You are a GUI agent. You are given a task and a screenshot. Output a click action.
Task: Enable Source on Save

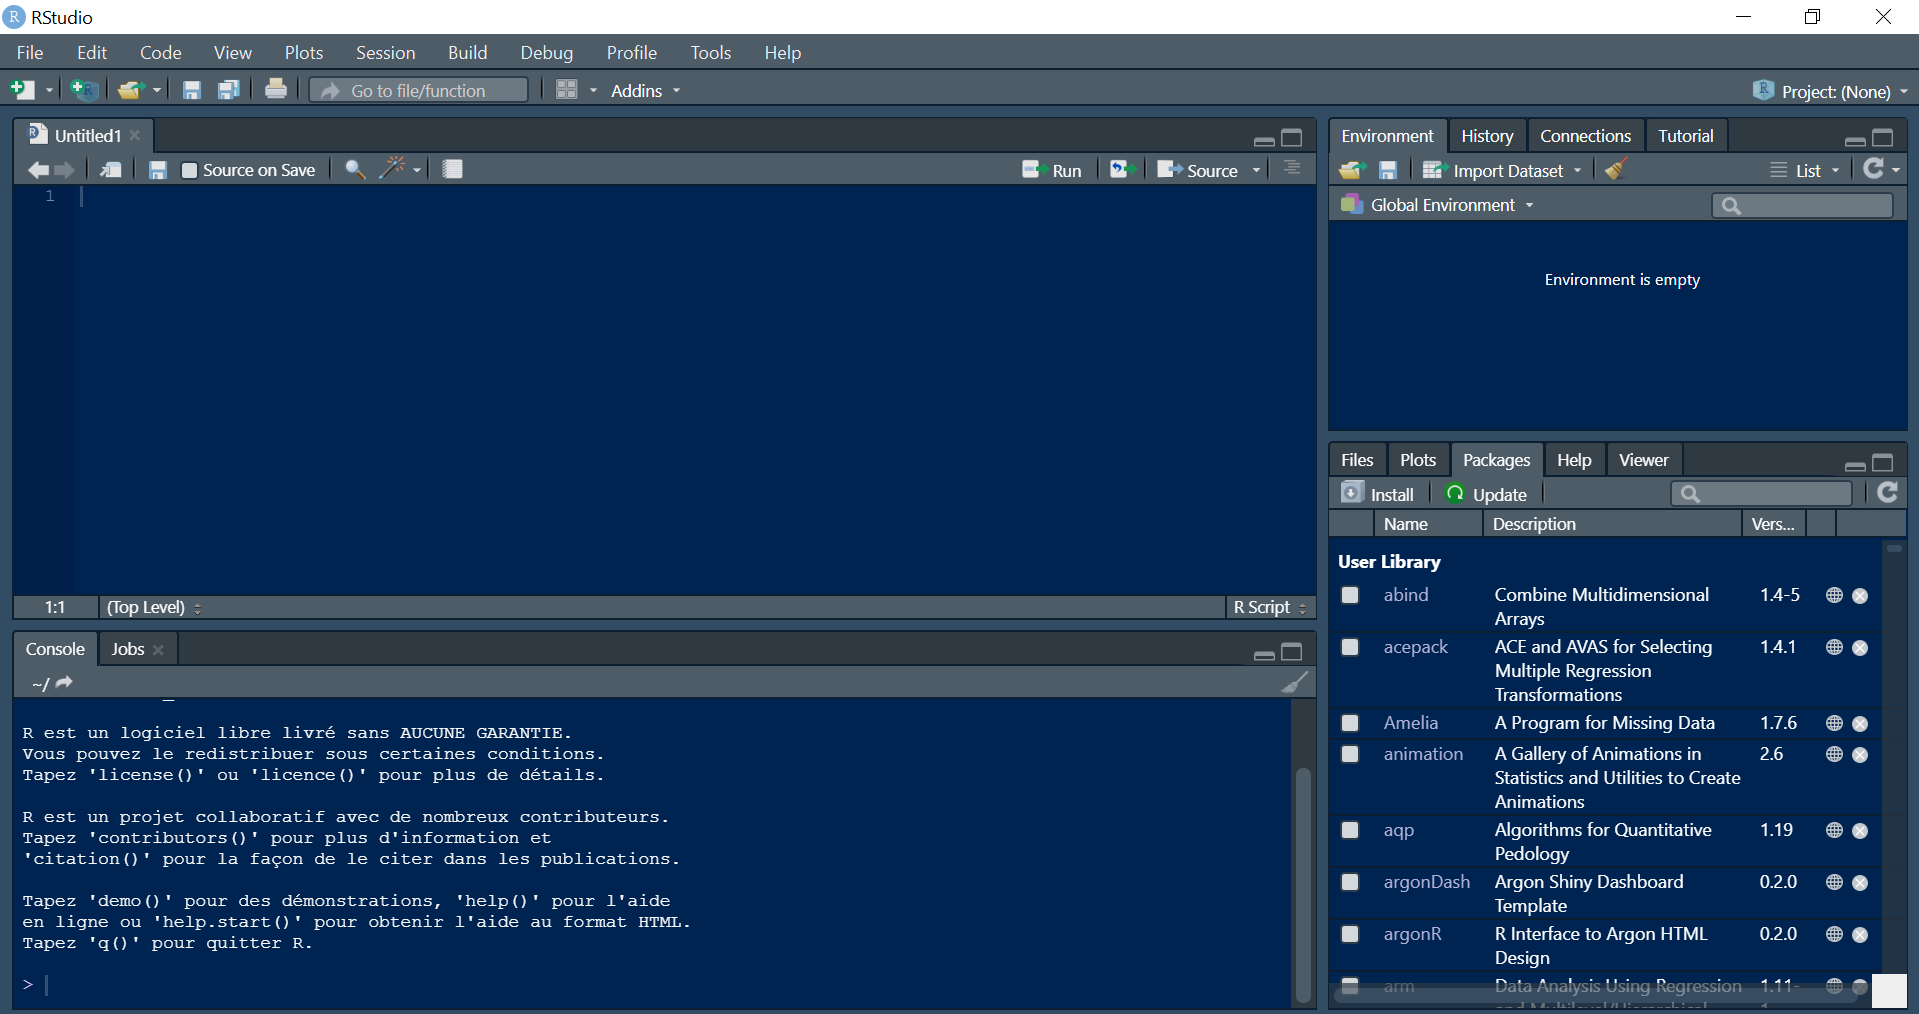pyautogui.click(x=189, y=169)
